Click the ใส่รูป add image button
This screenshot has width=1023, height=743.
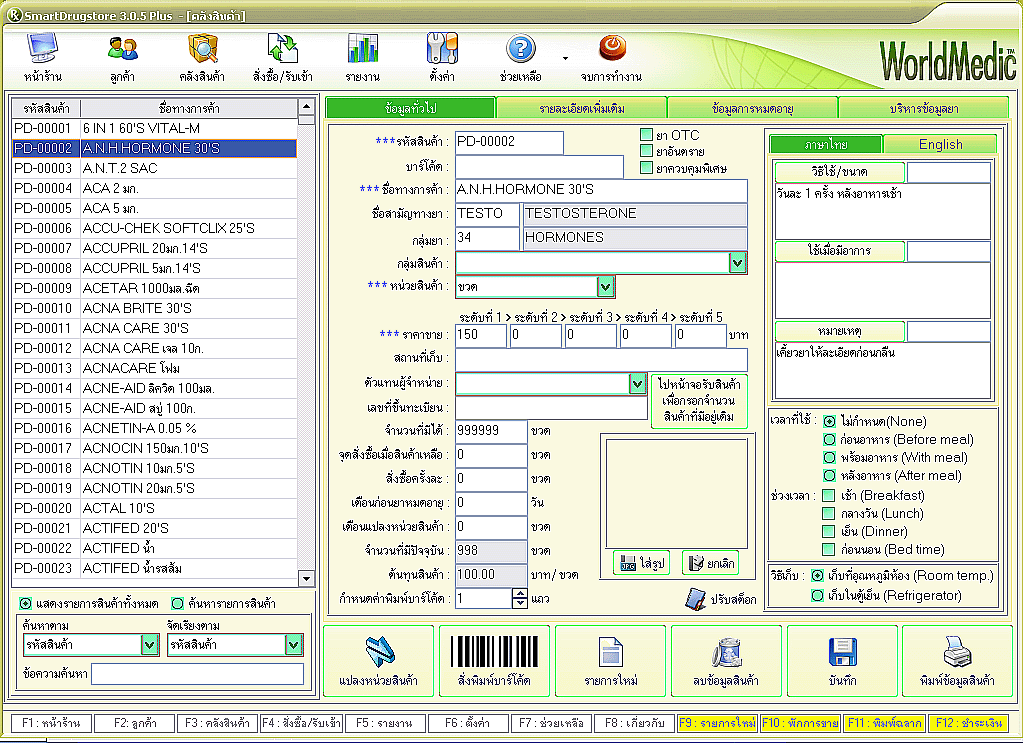click(642, 563)
